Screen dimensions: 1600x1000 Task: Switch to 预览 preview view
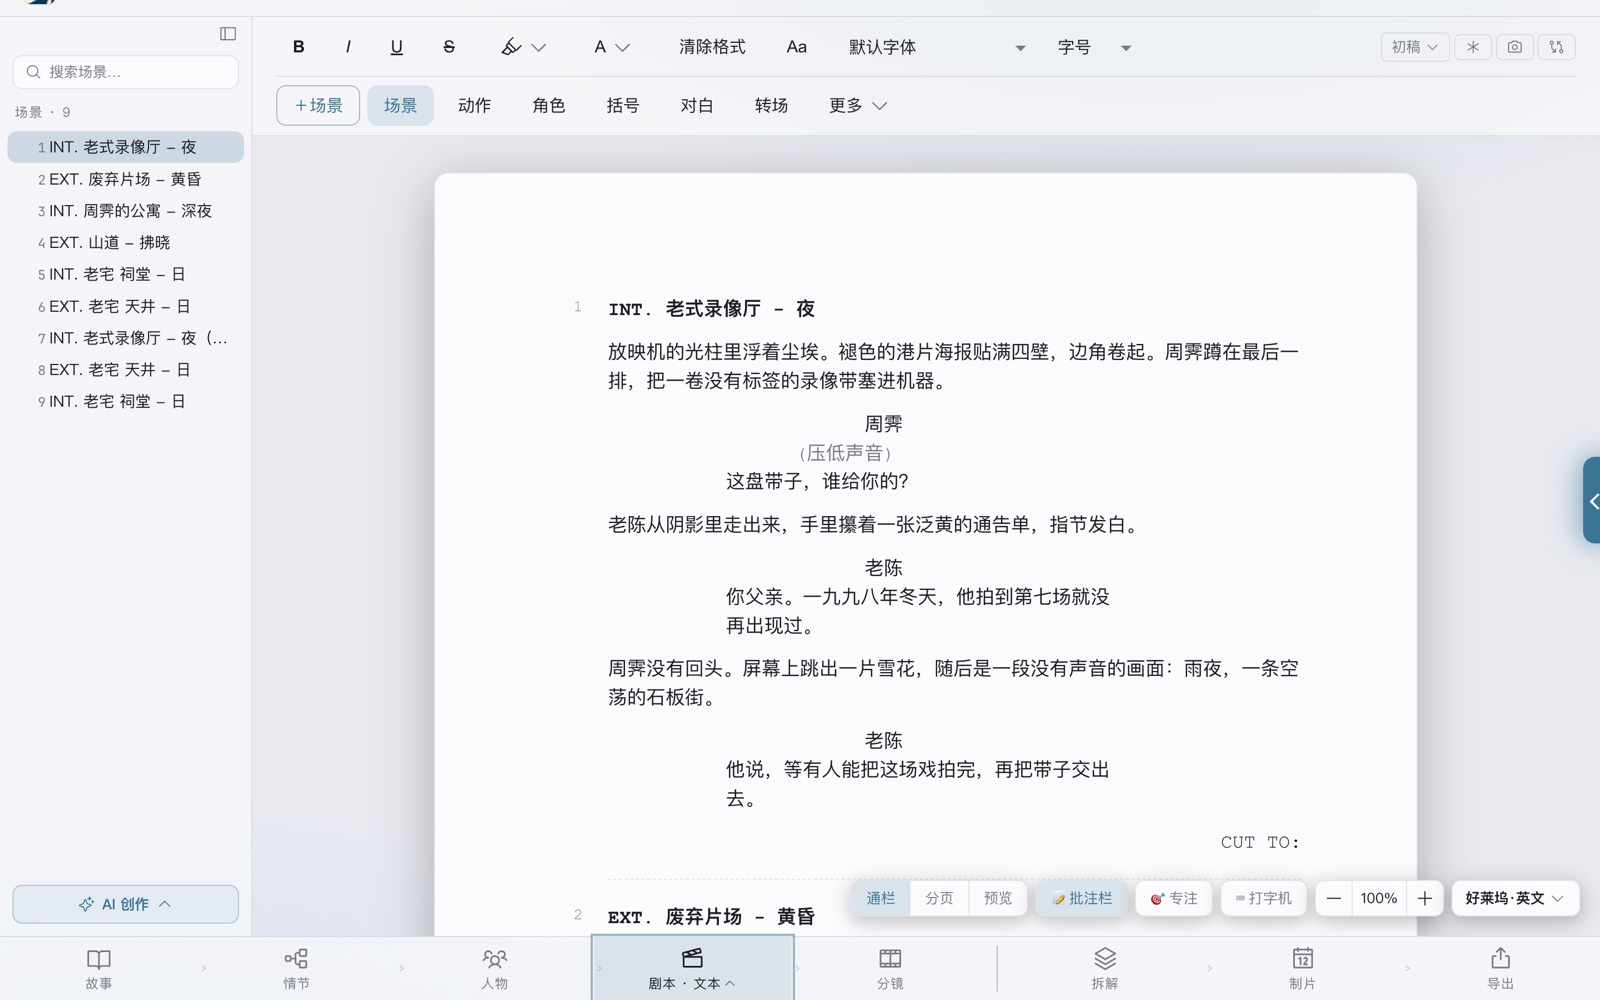tap(998, 898)
